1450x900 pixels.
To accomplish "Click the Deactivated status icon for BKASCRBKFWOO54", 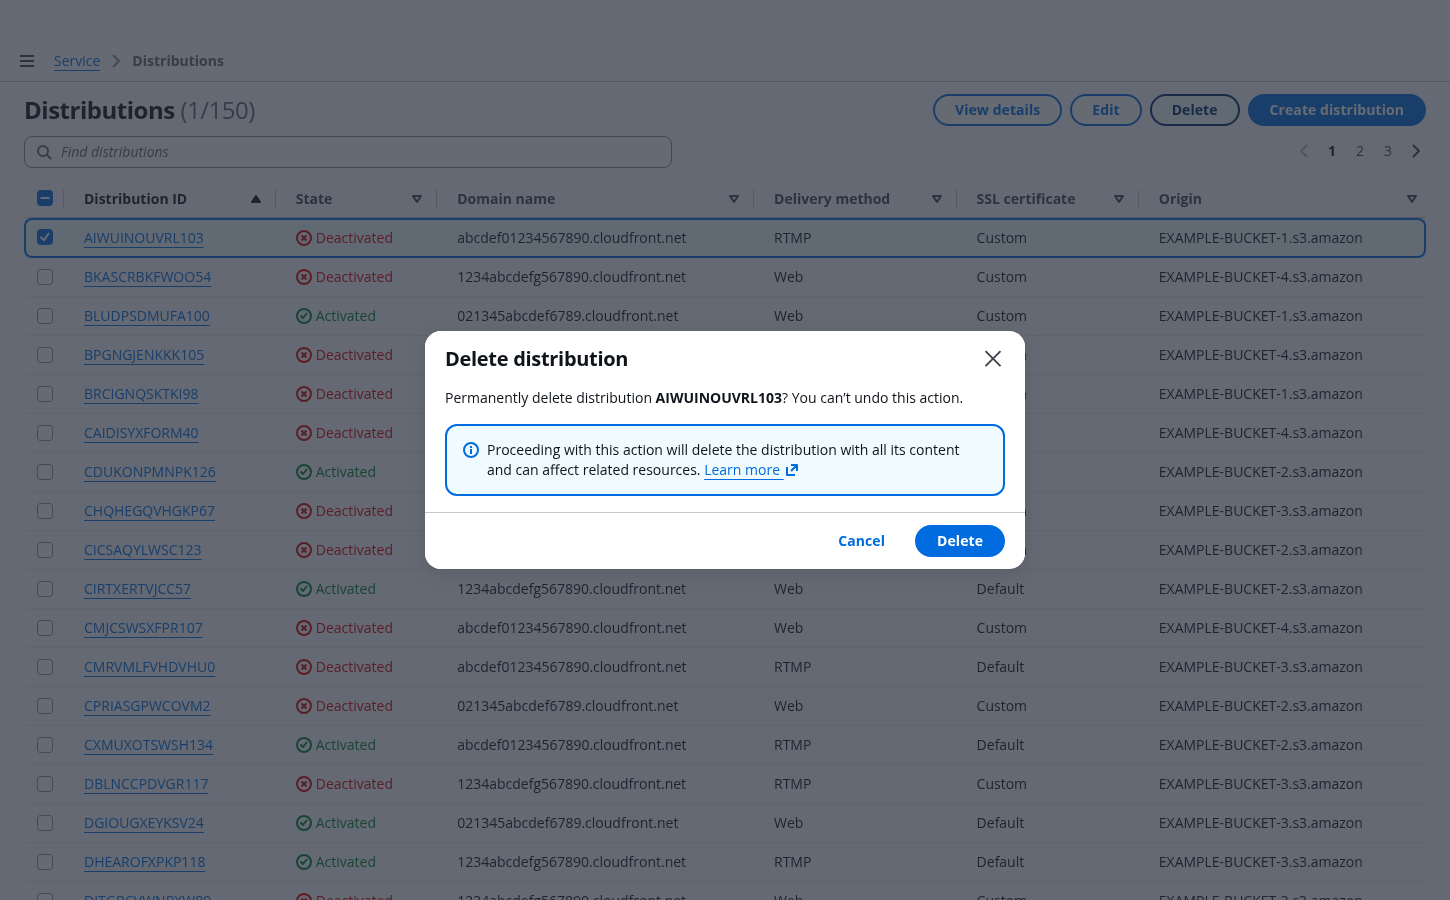I will pos(304,277).
